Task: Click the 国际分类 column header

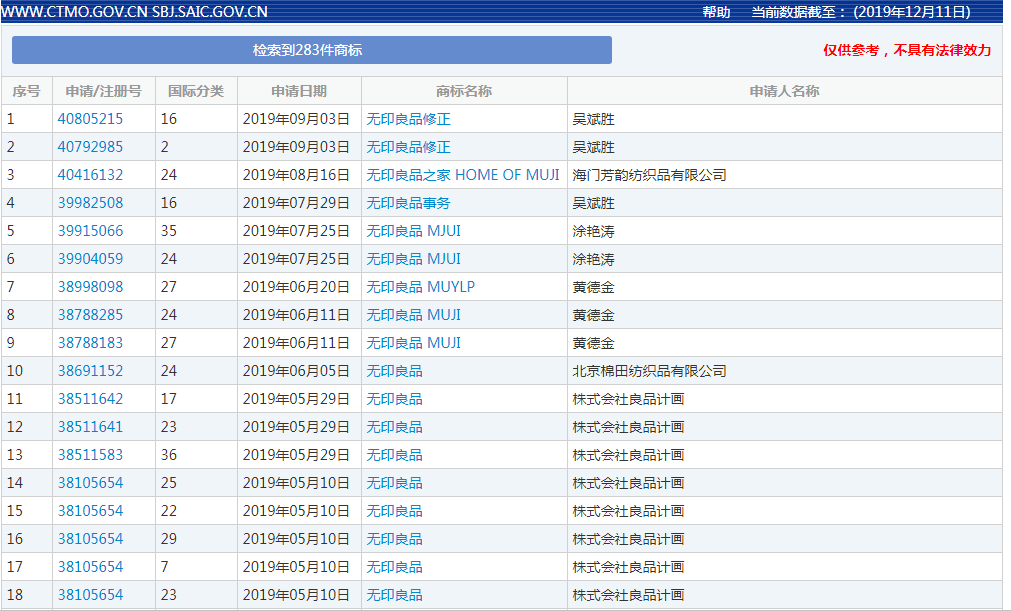Action: (196, 91)
